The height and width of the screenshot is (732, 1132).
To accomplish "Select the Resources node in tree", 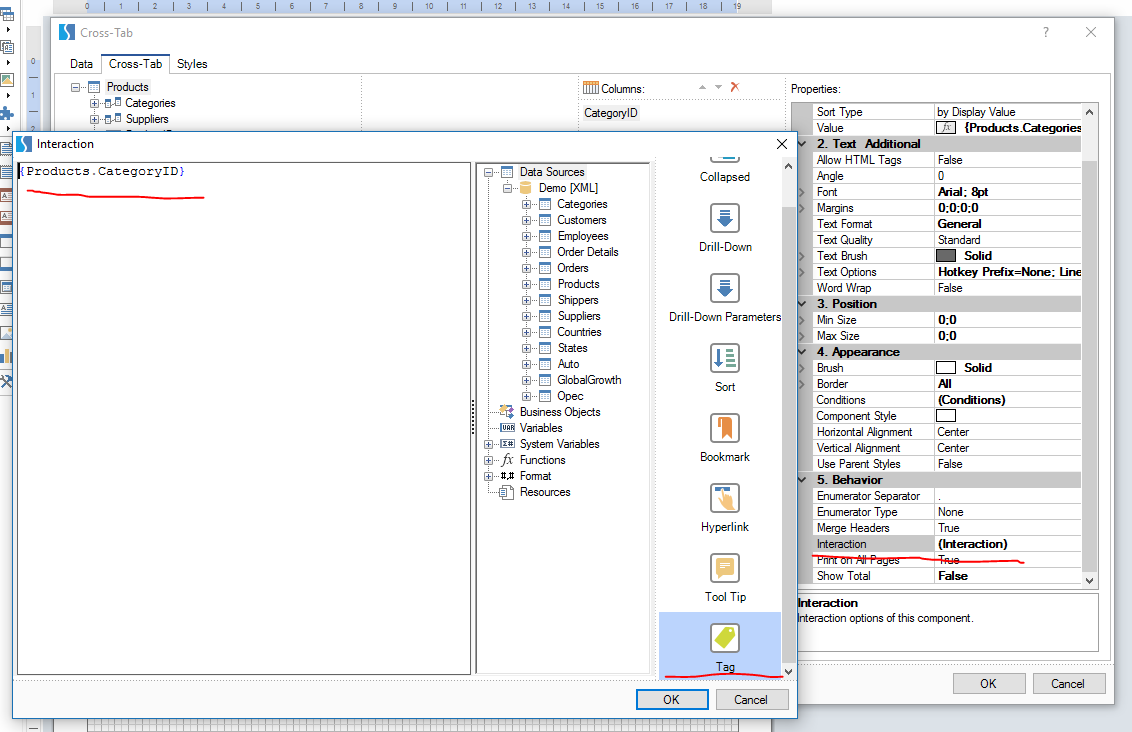I will coord(545,492).
